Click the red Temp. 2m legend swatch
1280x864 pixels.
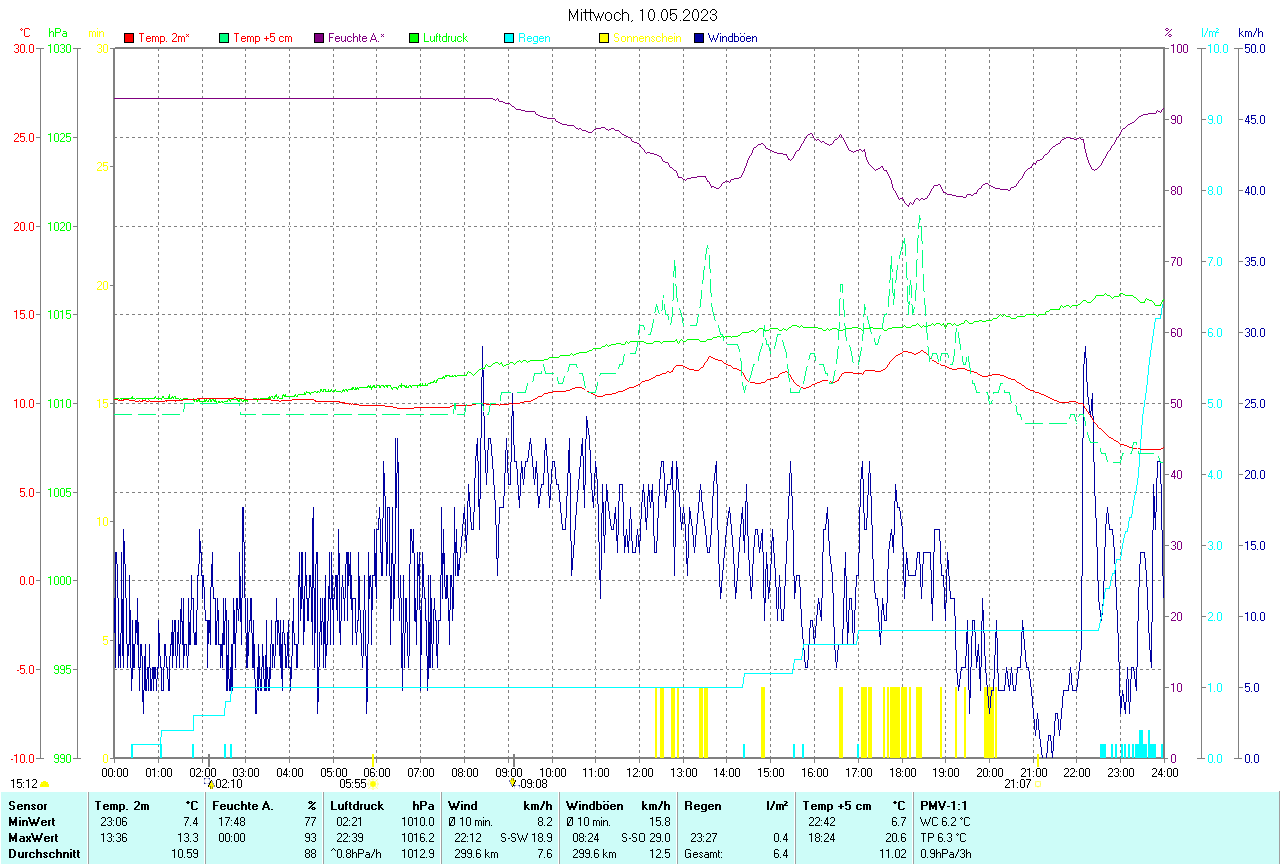click(x=129, y=38)
